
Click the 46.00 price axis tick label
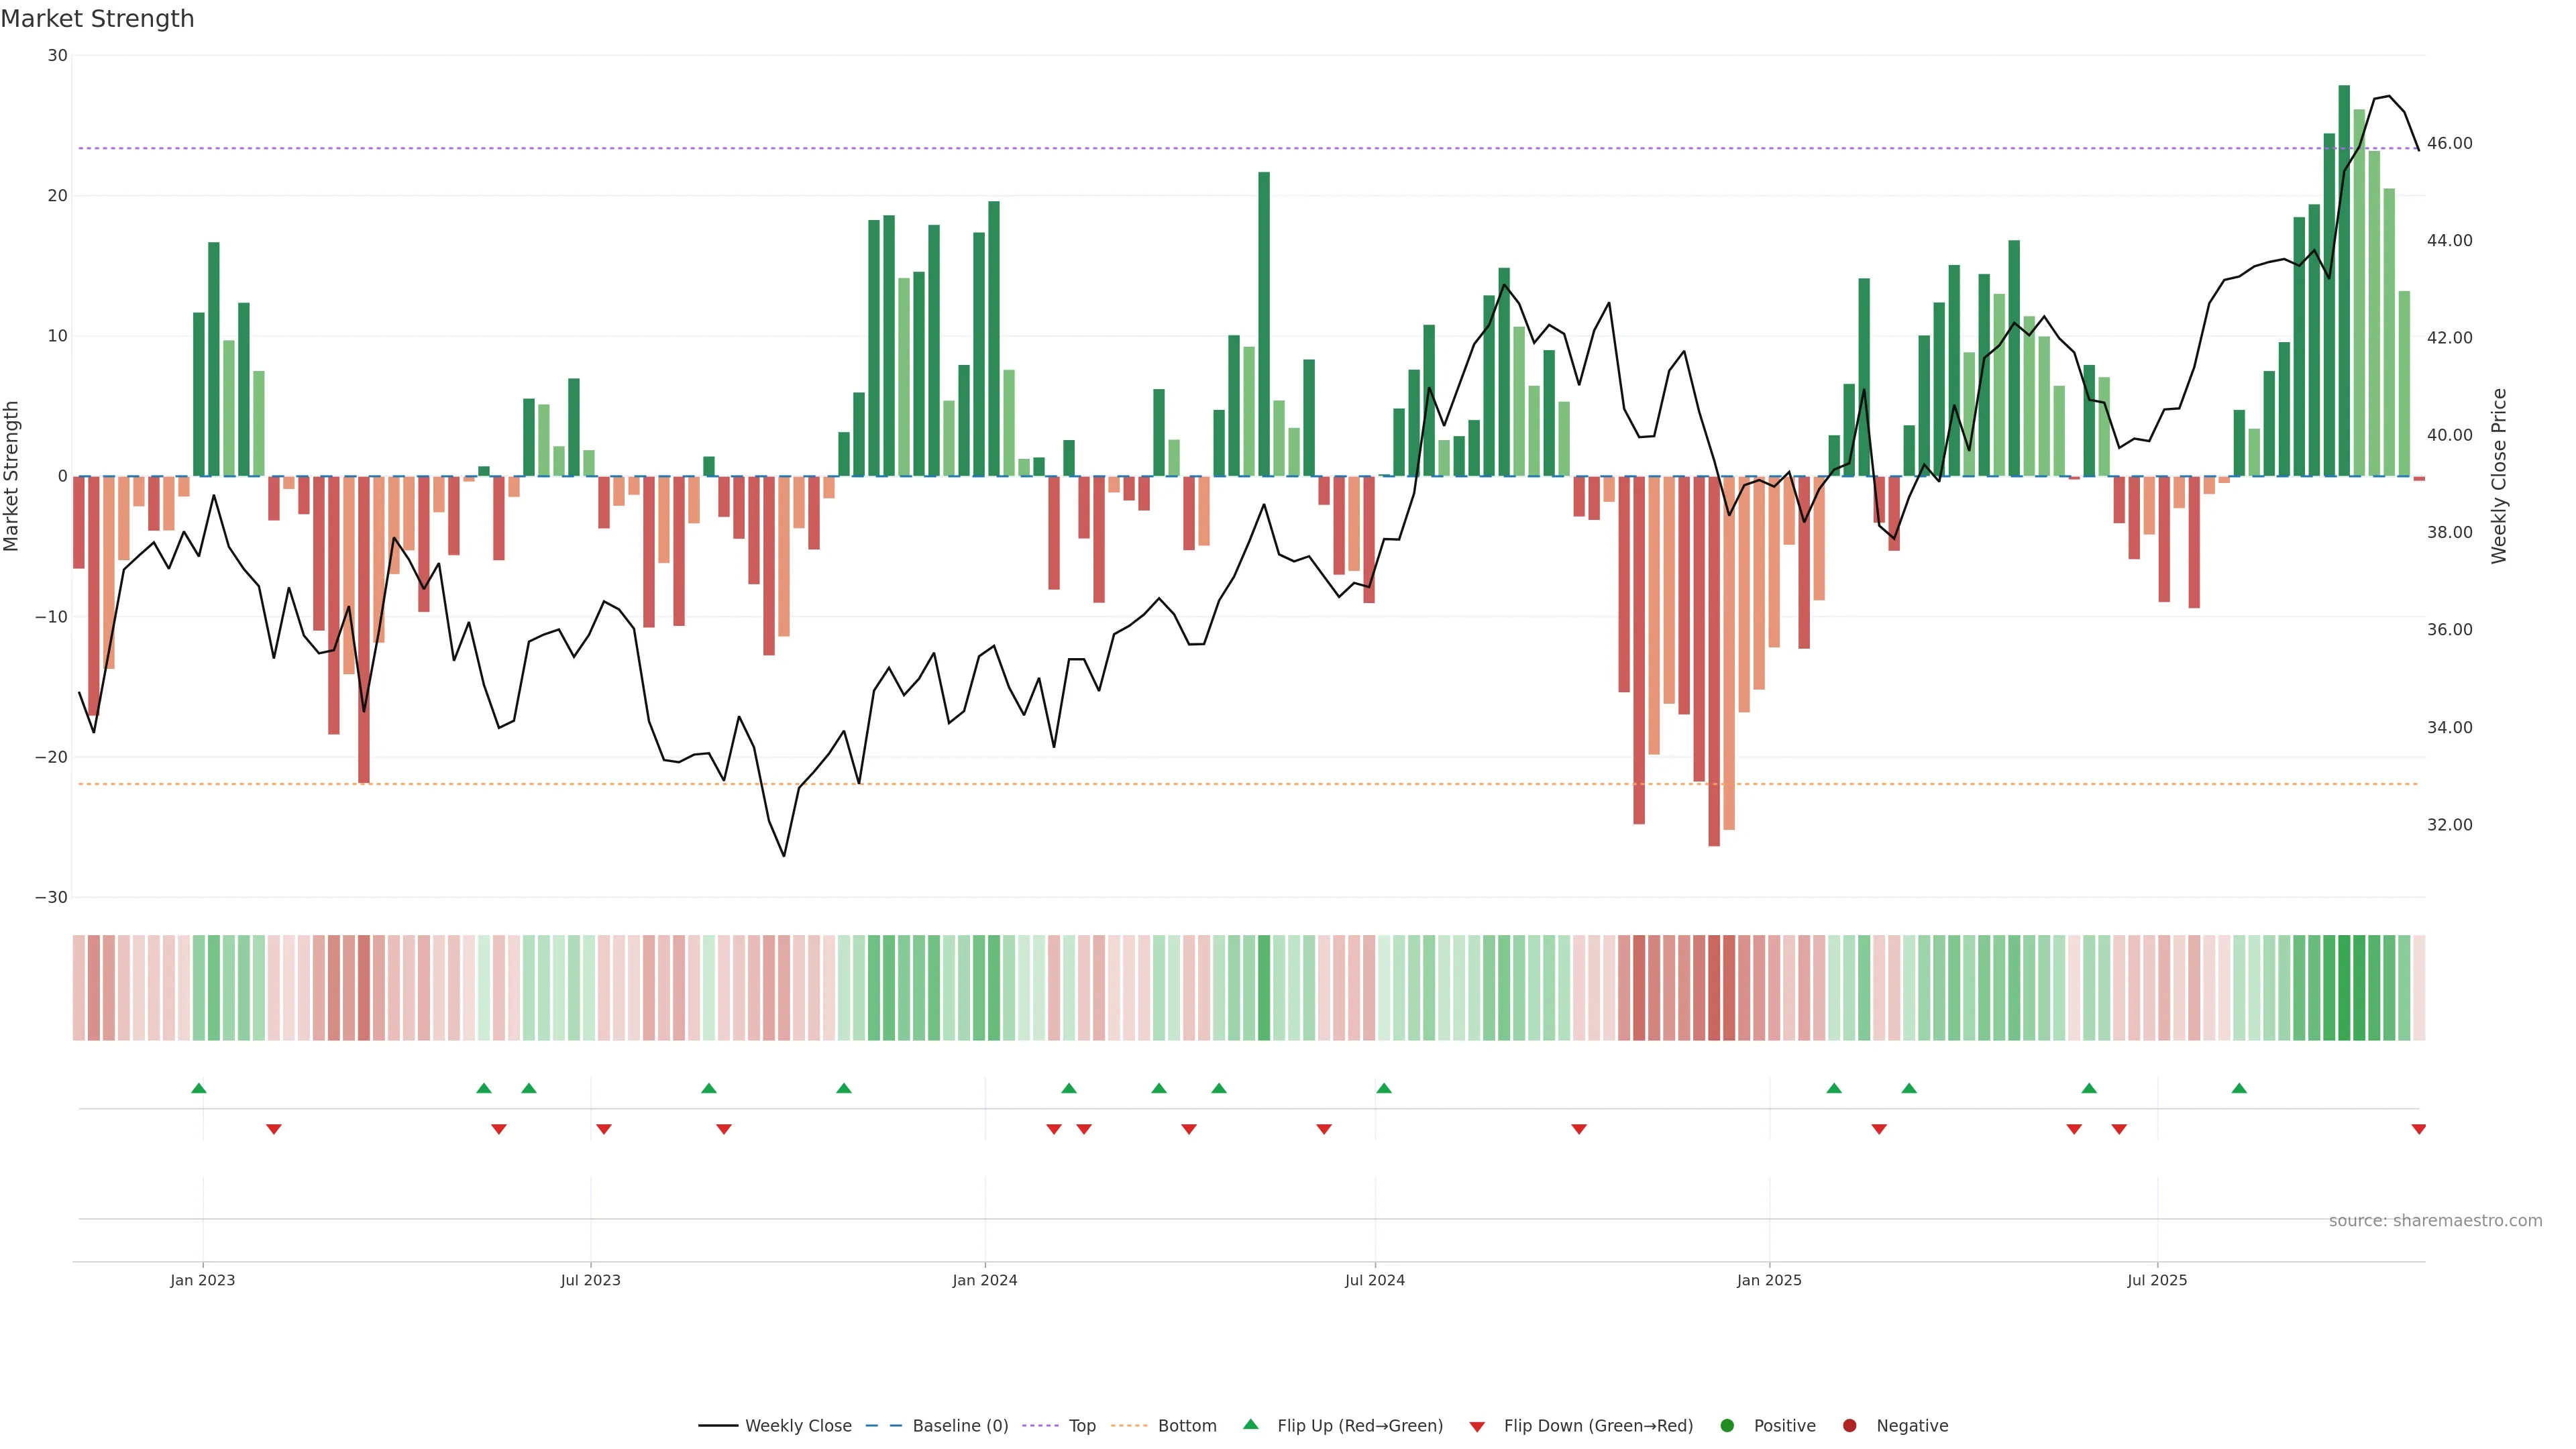(2449, 143)
